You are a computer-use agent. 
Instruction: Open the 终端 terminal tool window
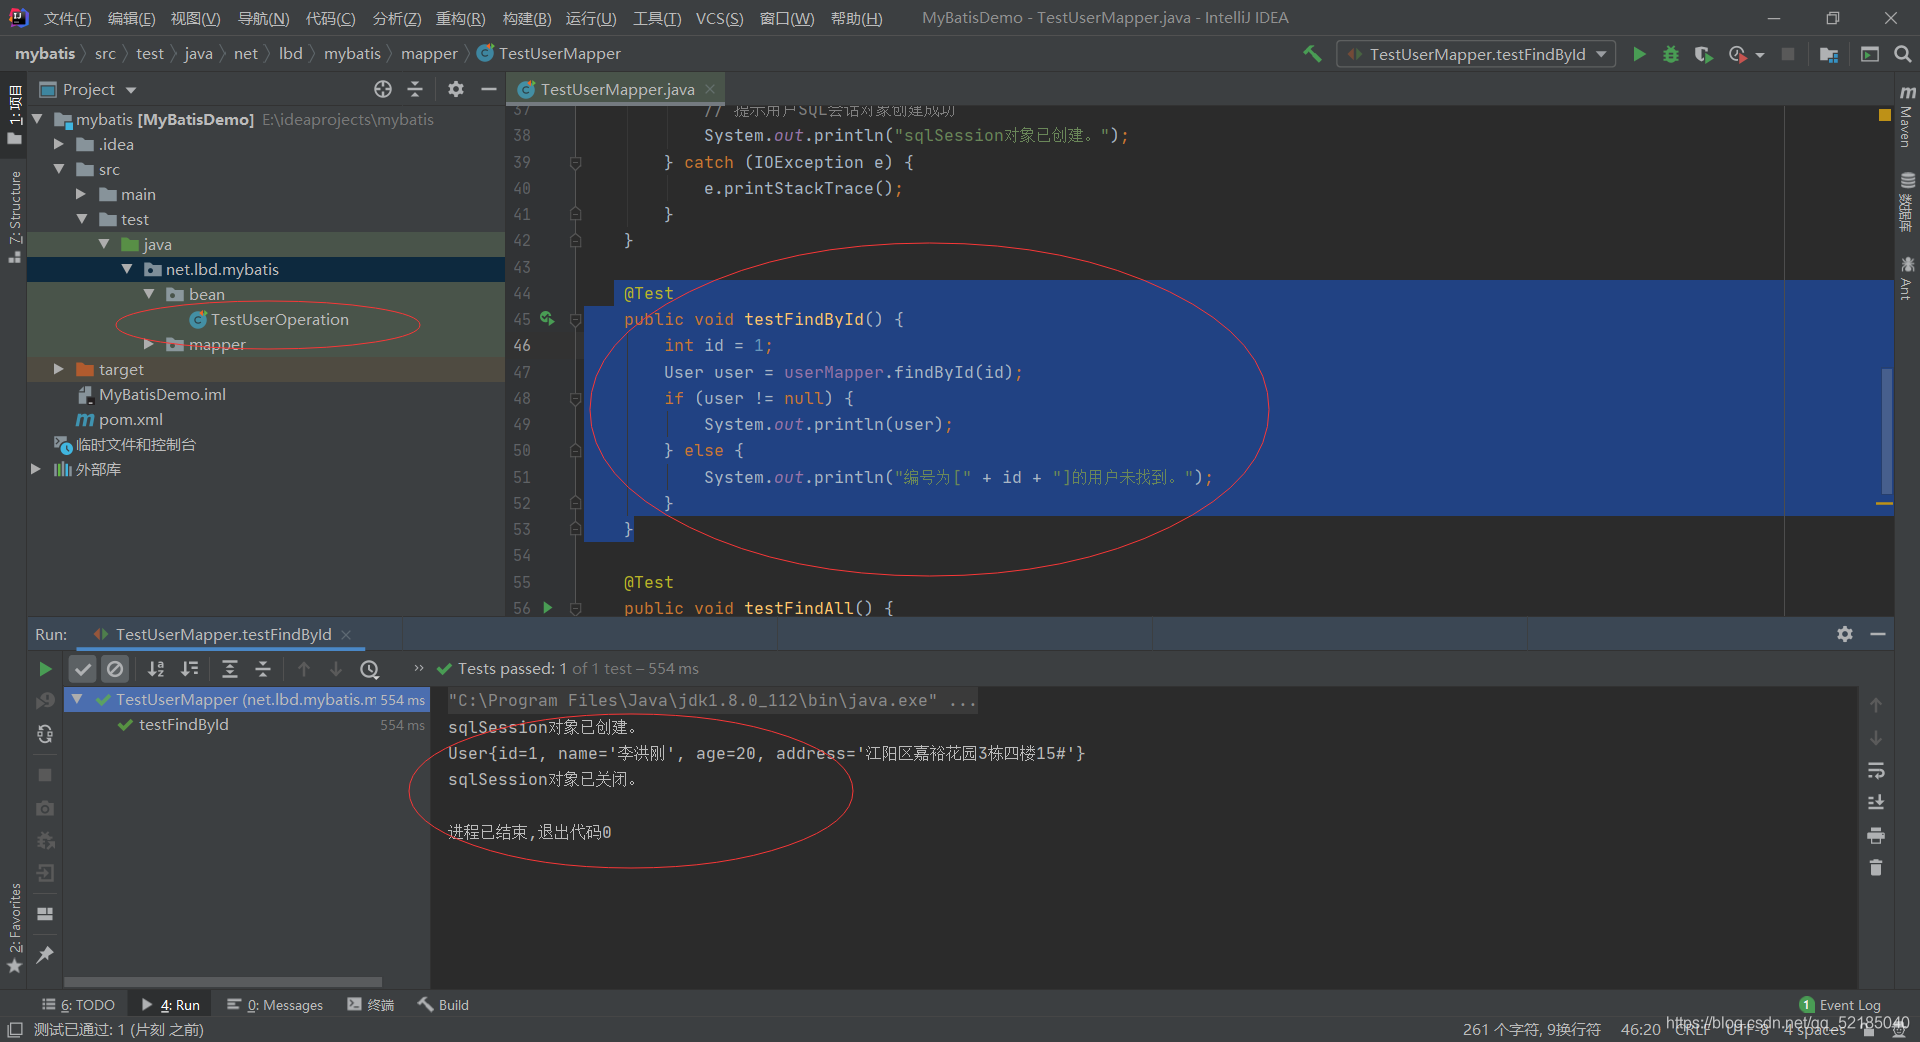pyautogui.click(x=371, y=1004)
